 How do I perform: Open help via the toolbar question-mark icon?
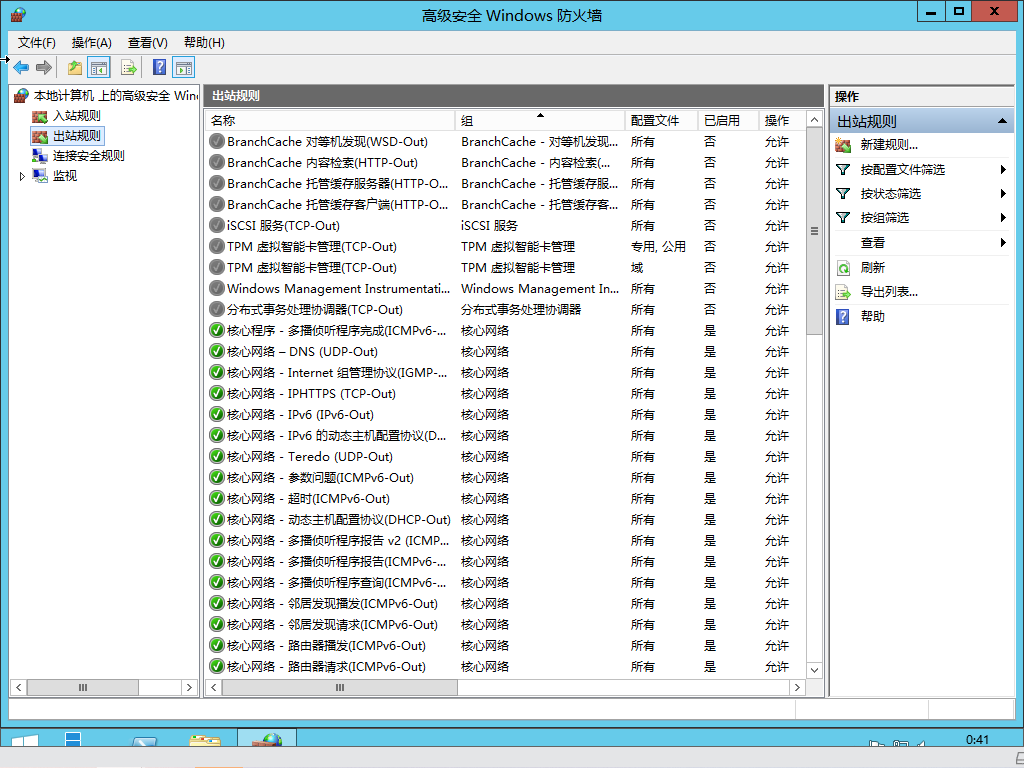click(159, 67)
